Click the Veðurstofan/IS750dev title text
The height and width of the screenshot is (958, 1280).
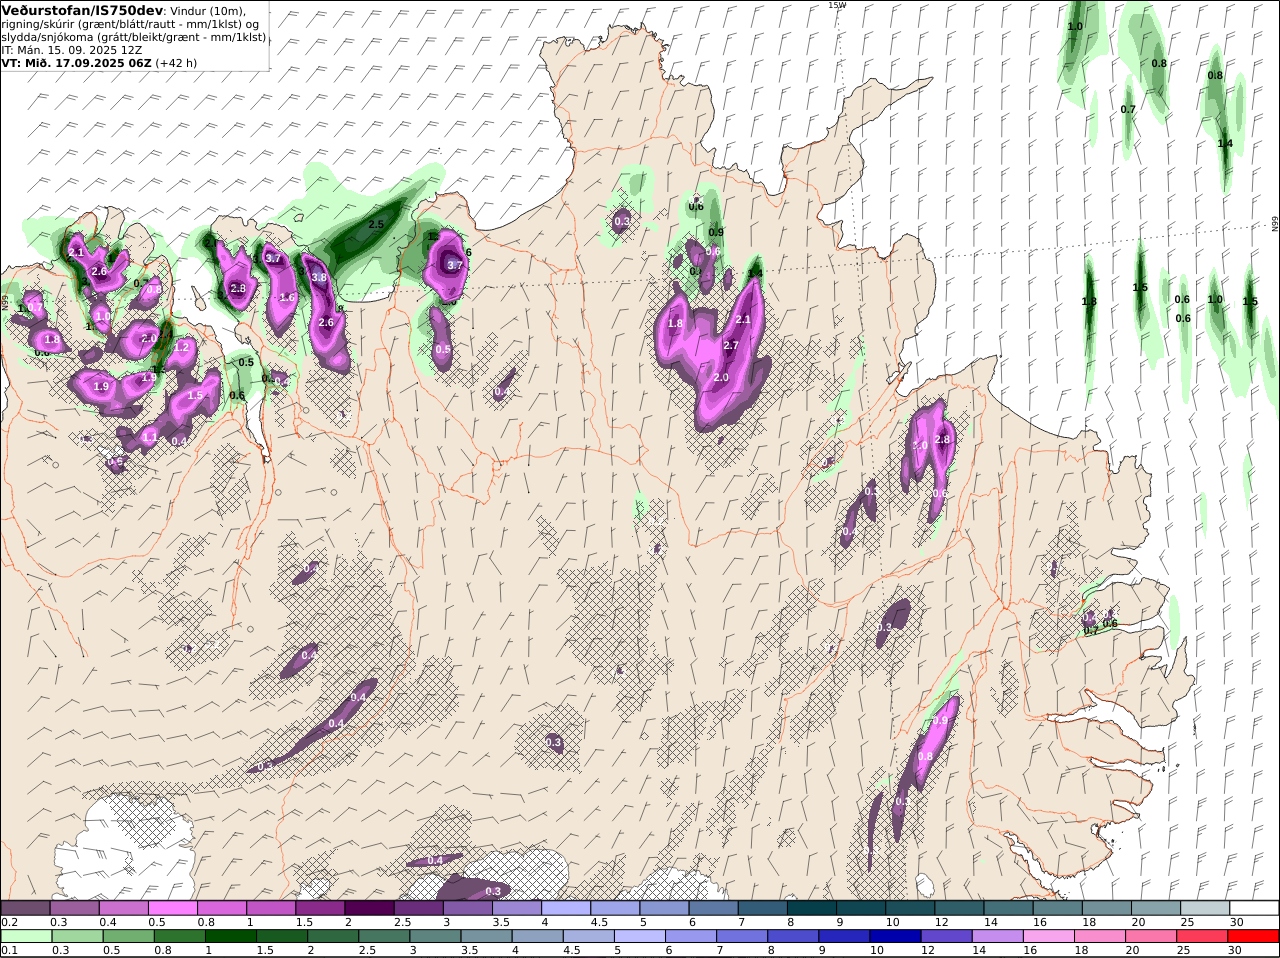tap(82, 10)
